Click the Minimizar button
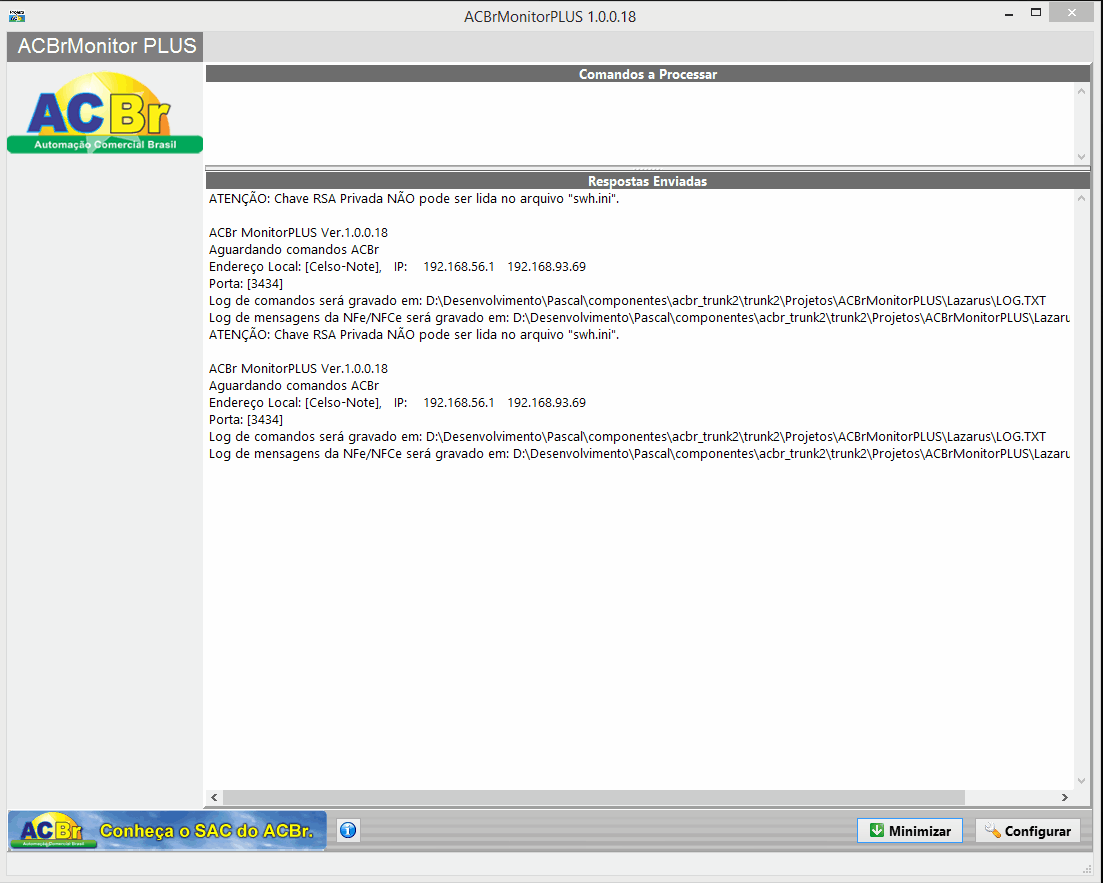Viewport: 1103px width, 883px height. click(910, 831)
